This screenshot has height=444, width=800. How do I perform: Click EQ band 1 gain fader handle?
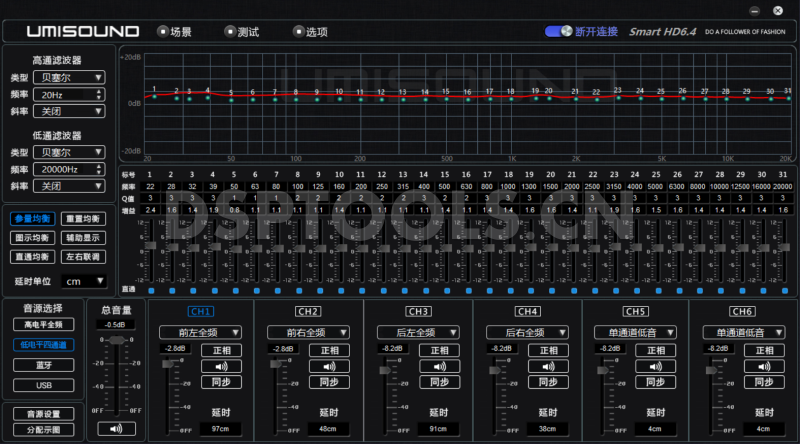pos(151,246)
